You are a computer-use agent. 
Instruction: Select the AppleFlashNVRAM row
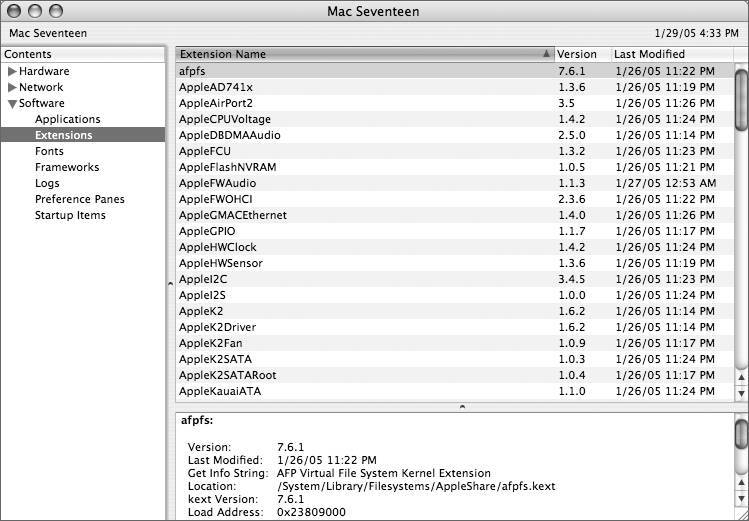pyautogui.click(x=454, y=167)
